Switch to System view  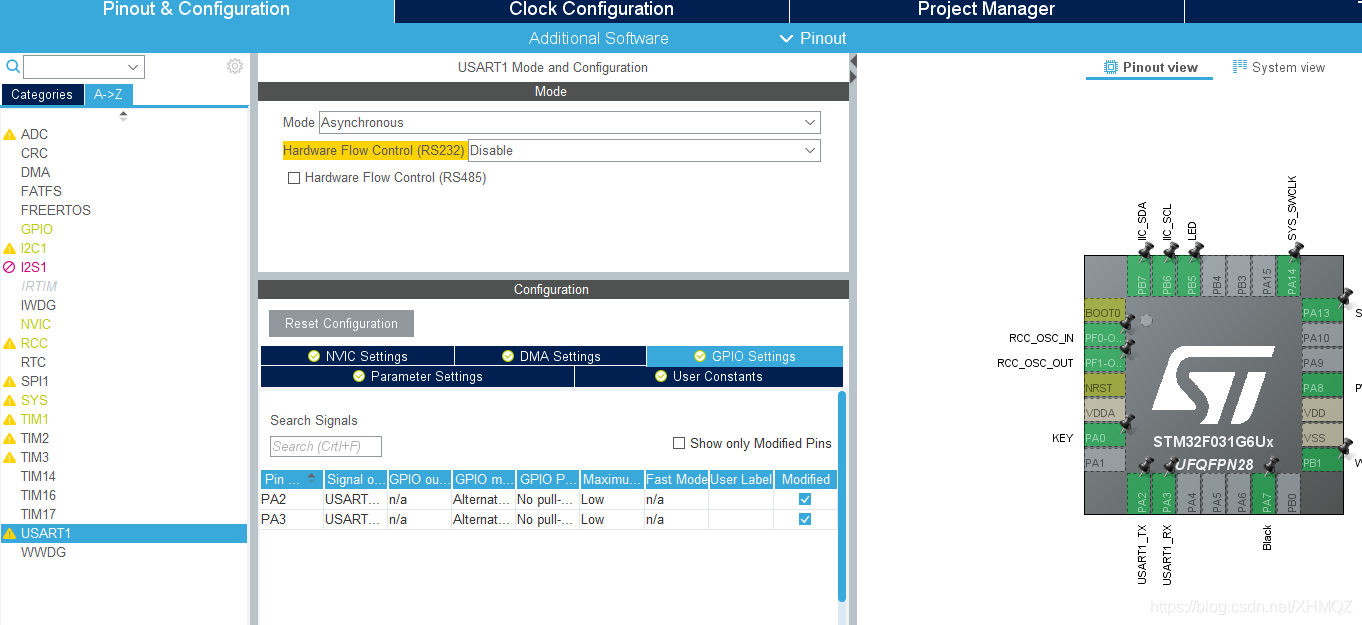point(1278,67)
